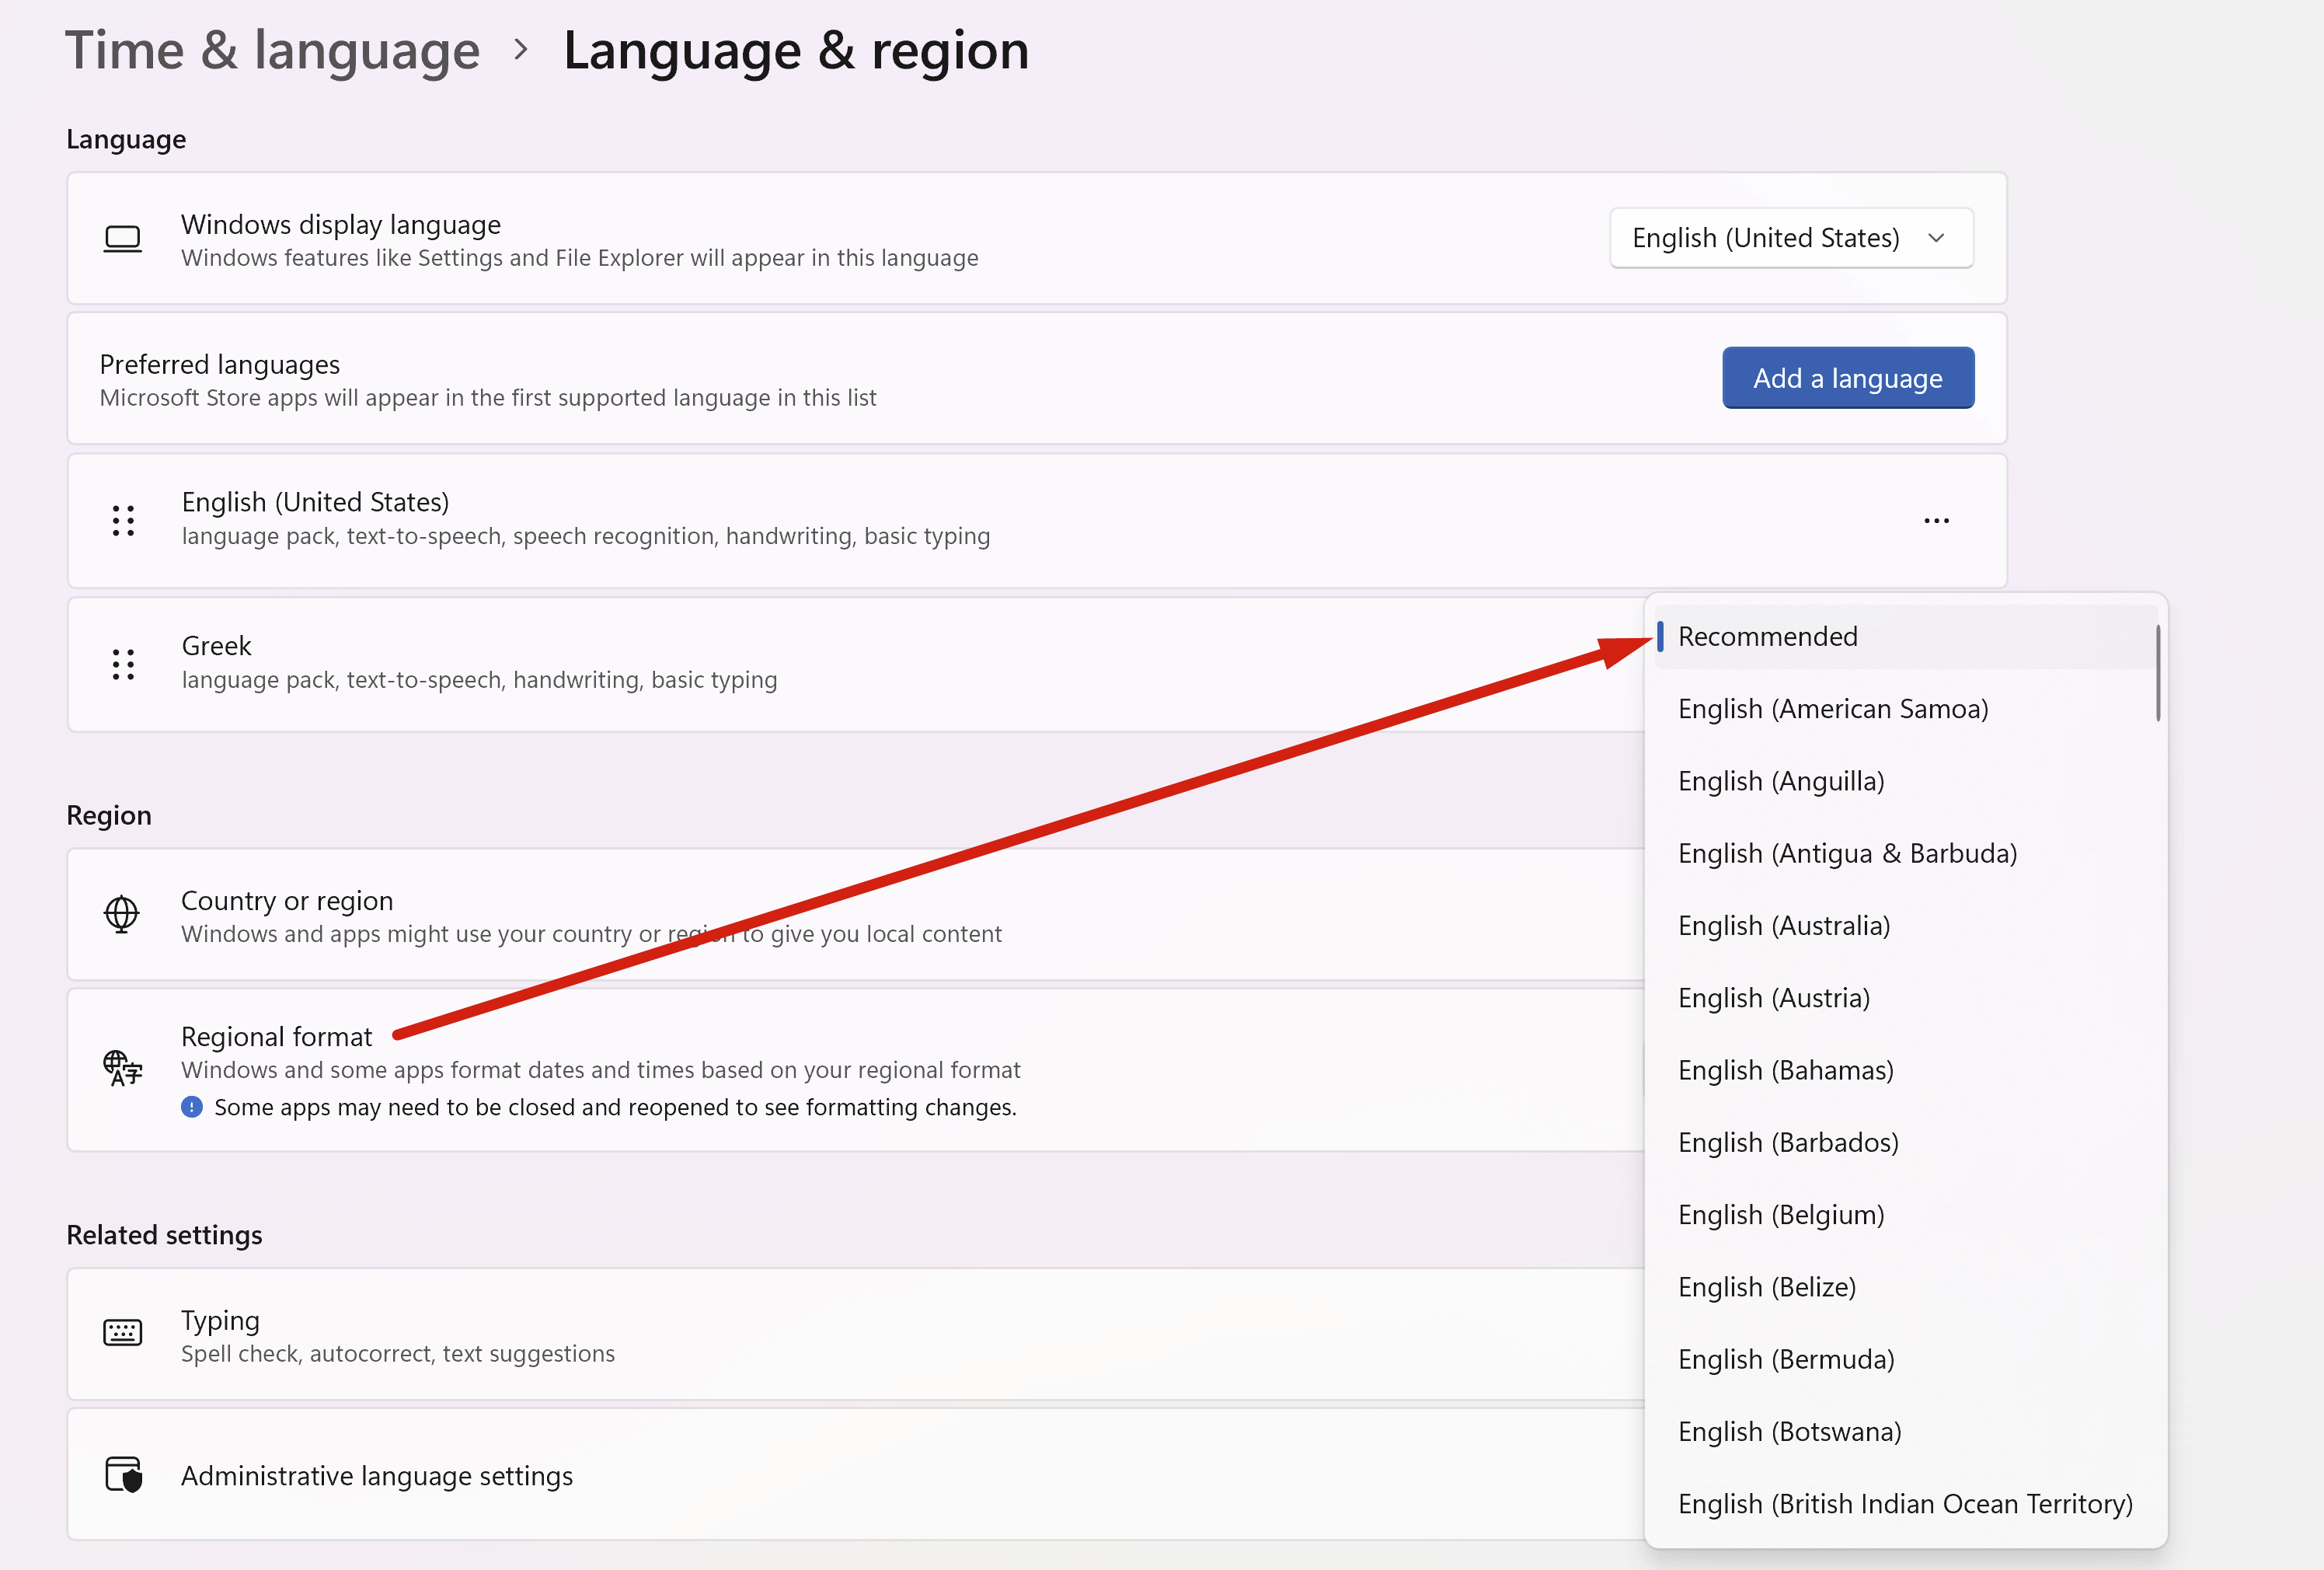The height and width of the screenshot is (1570, 2324).
Task: Click the laptop icon beside Windows display language
Action: 122,239
